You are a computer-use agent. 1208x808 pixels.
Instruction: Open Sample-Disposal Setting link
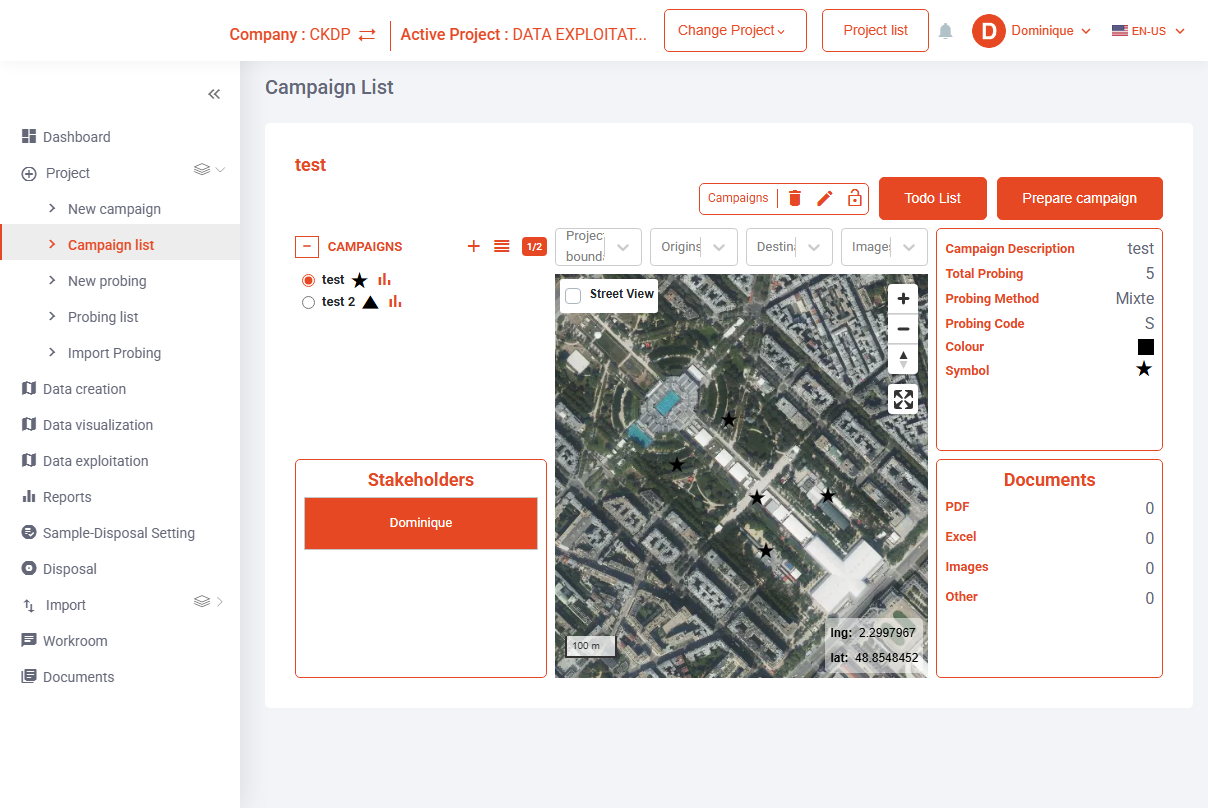pos(120,533)
